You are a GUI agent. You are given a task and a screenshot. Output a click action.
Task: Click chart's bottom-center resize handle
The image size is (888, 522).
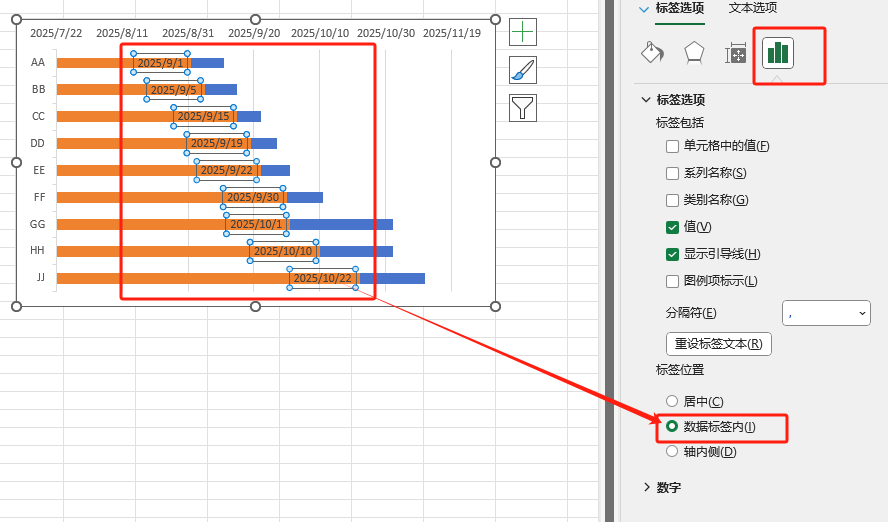(x=255, y=306)
